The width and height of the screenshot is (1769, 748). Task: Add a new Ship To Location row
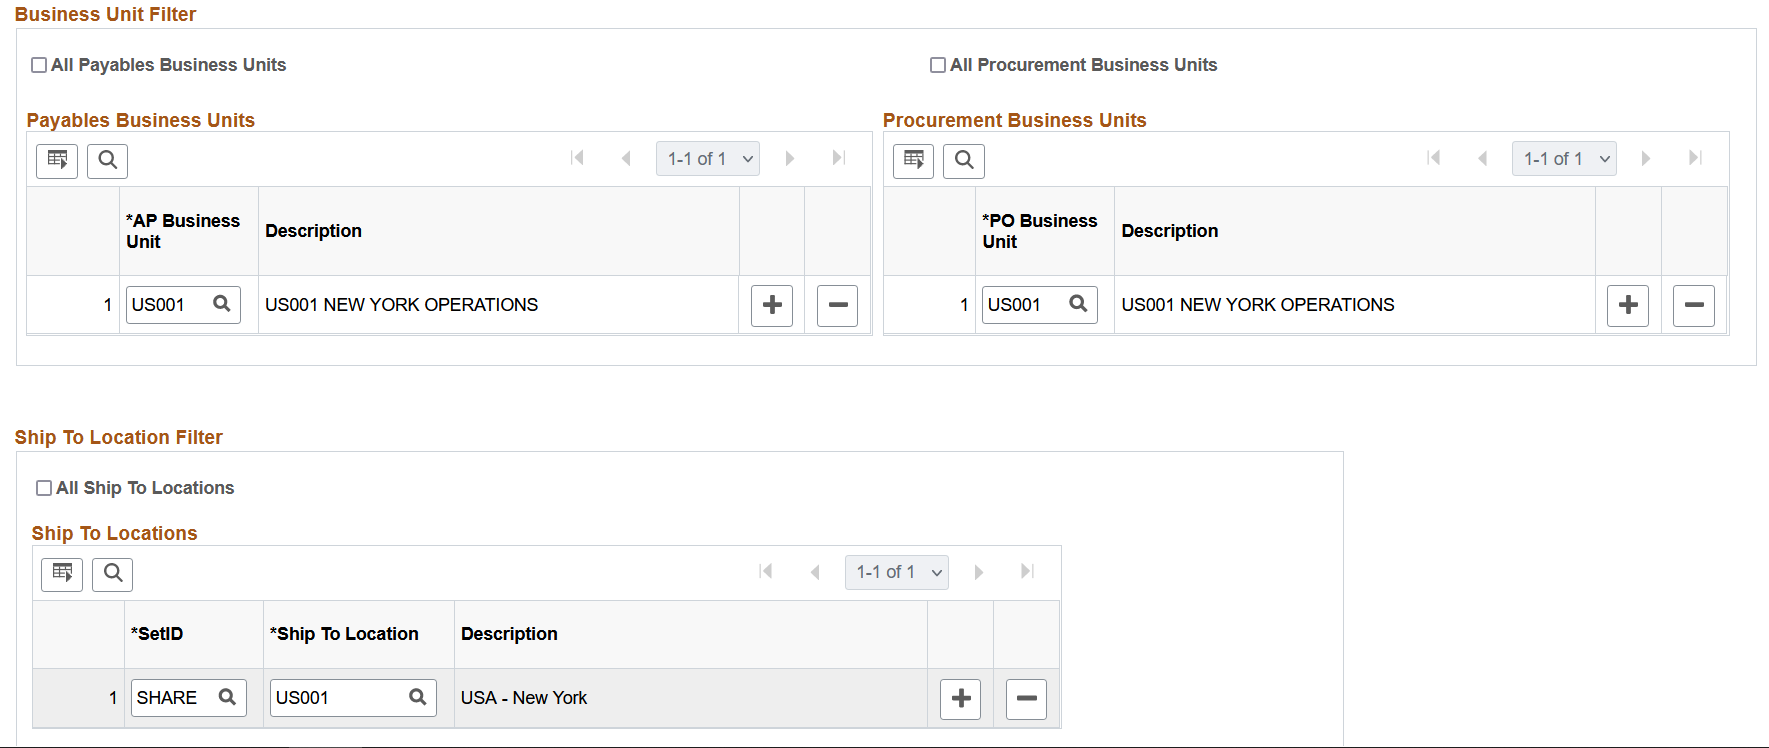tap(961, 698)
